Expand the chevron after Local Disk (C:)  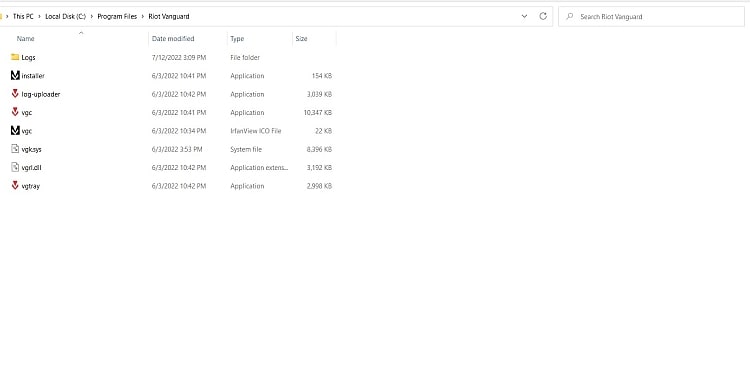[x=91, y=16]
